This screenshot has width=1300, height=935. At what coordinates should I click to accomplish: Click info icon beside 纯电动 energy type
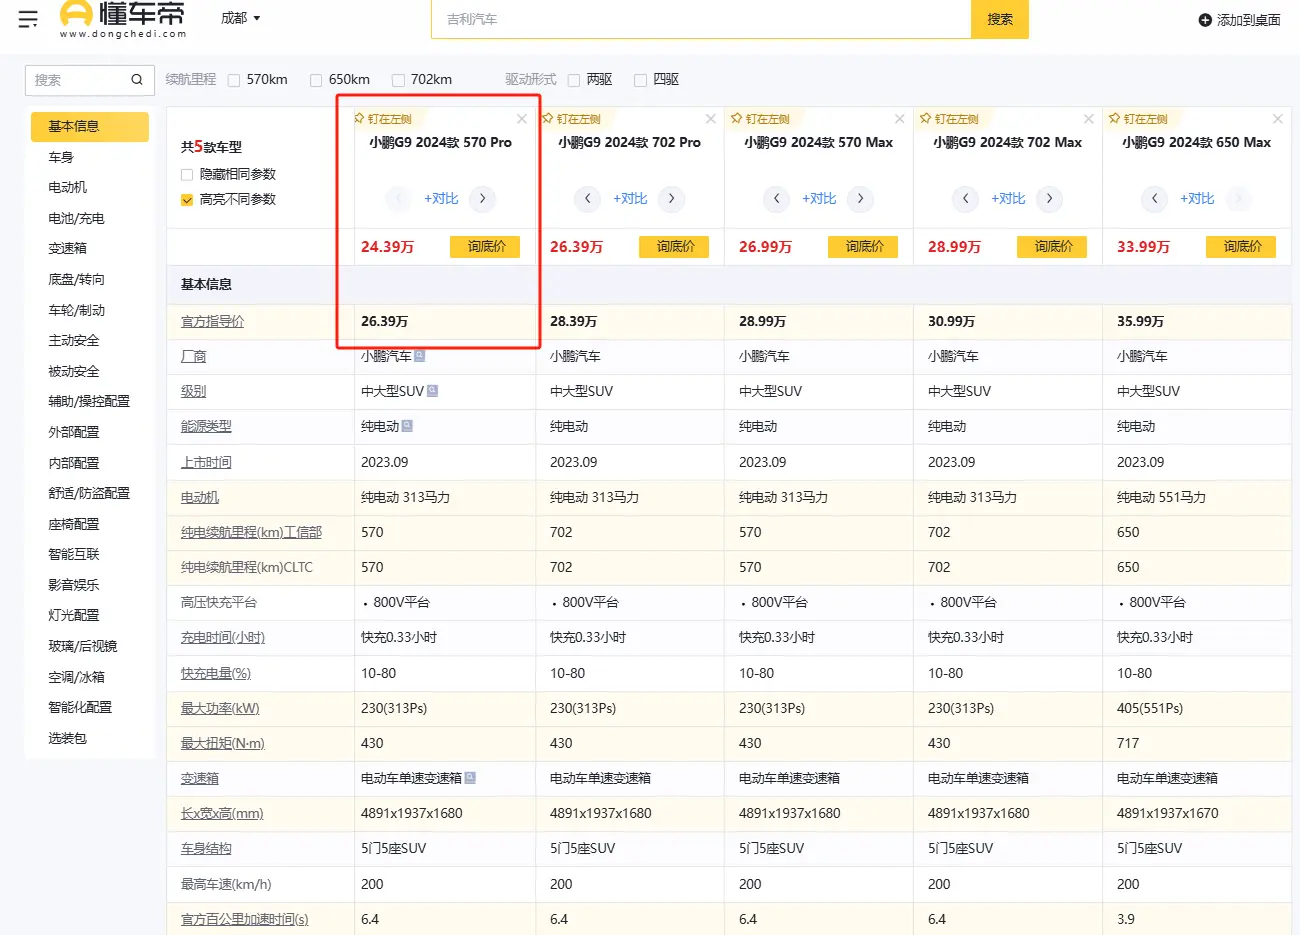pyautogui.click(x=408, y=426)
